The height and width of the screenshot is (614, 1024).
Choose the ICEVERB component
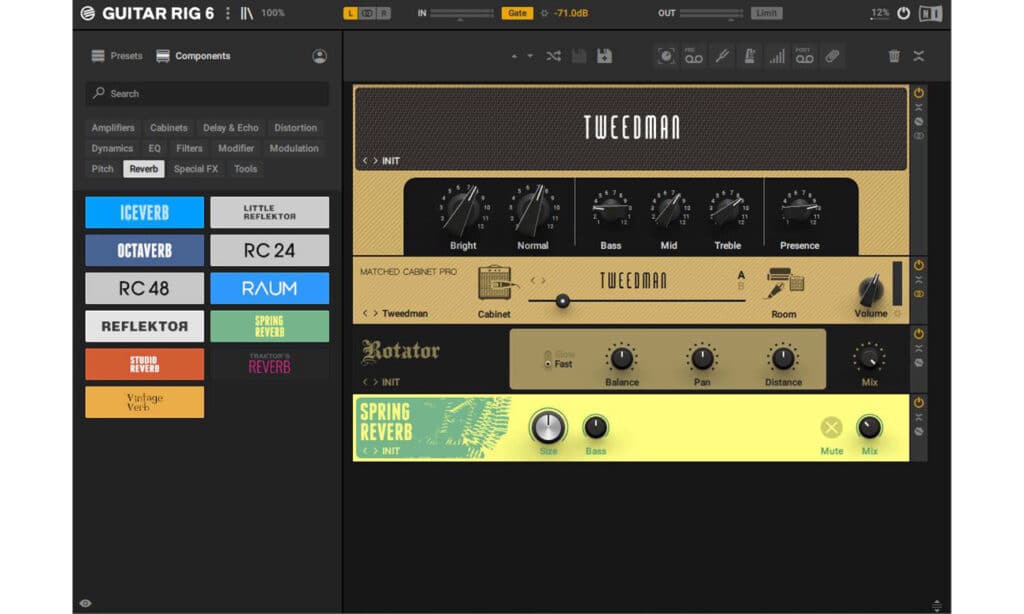pos(144,212)
